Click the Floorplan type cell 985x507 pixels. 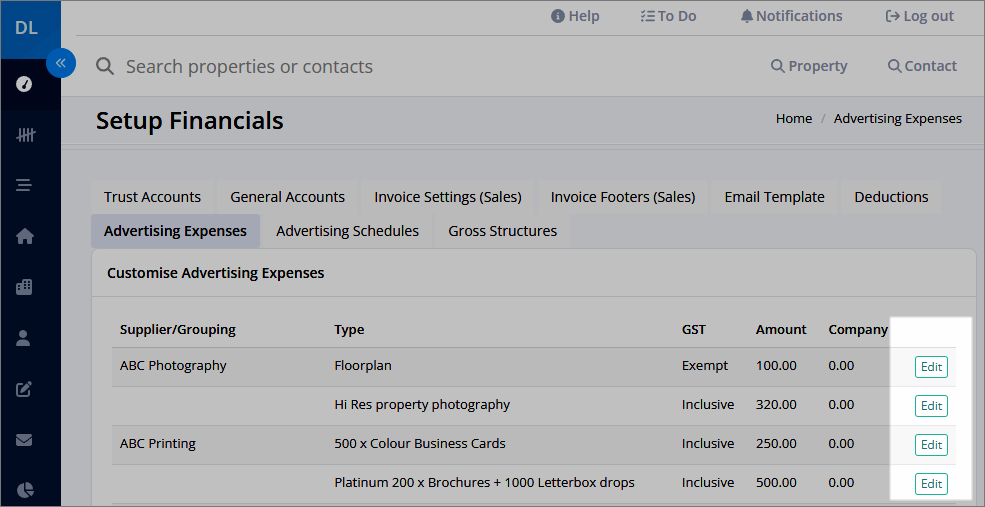coord(363,365)
